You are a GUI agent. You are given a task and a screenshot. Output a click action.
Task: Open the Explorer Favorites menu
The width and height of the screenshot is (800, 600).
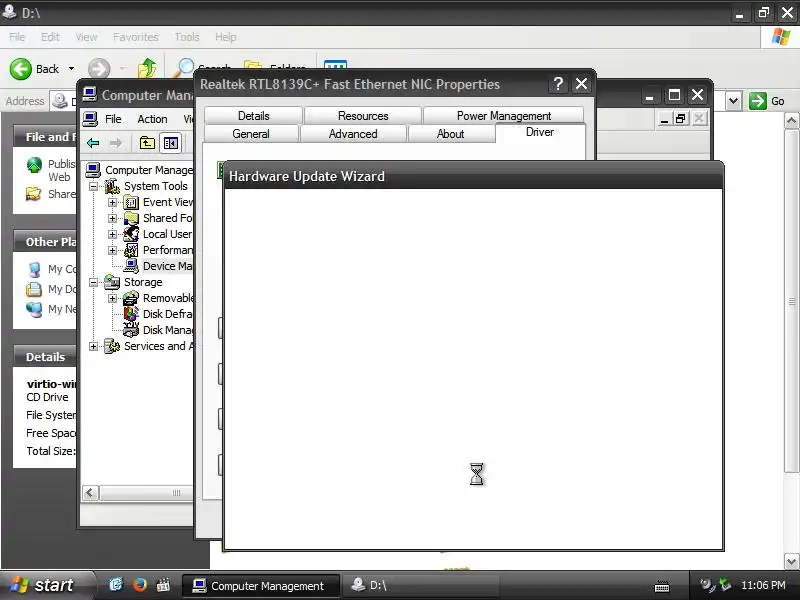[136, 37]
